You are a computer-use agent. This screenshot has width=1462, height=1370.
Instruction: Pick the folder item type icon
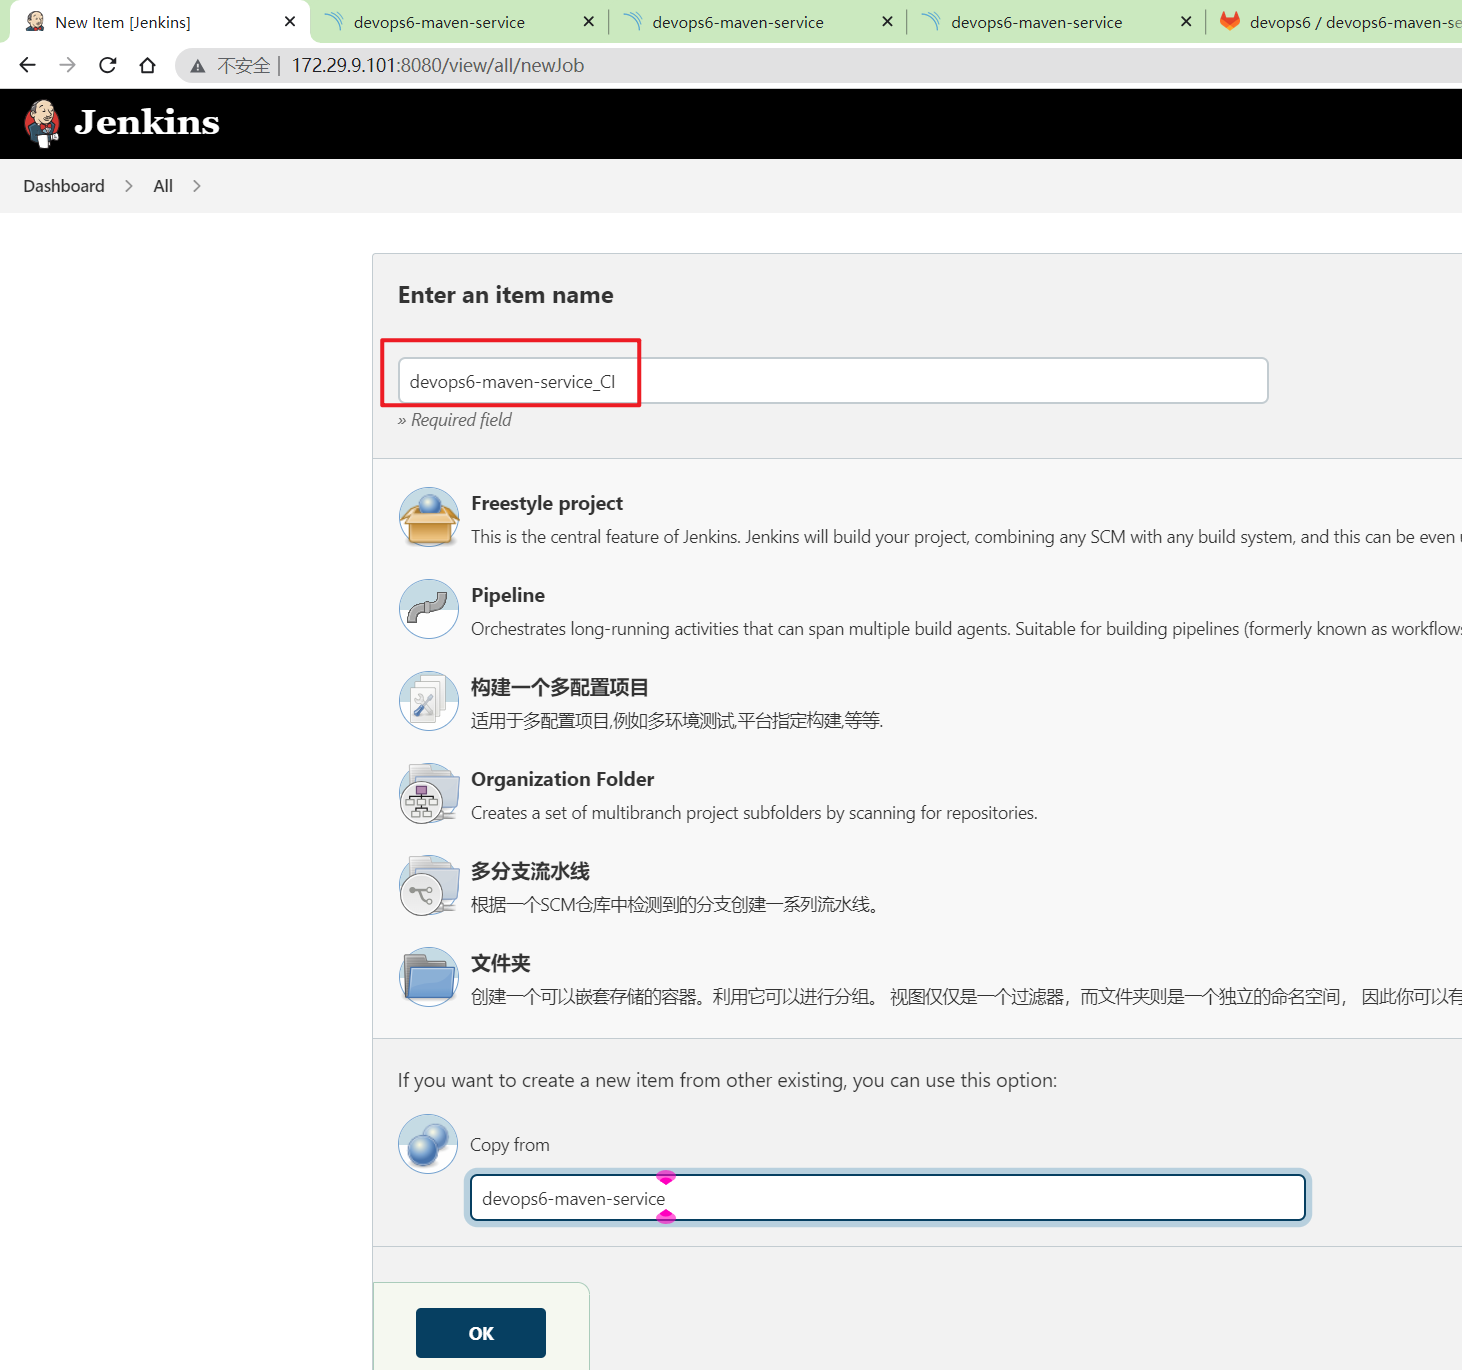pos(429,977)
